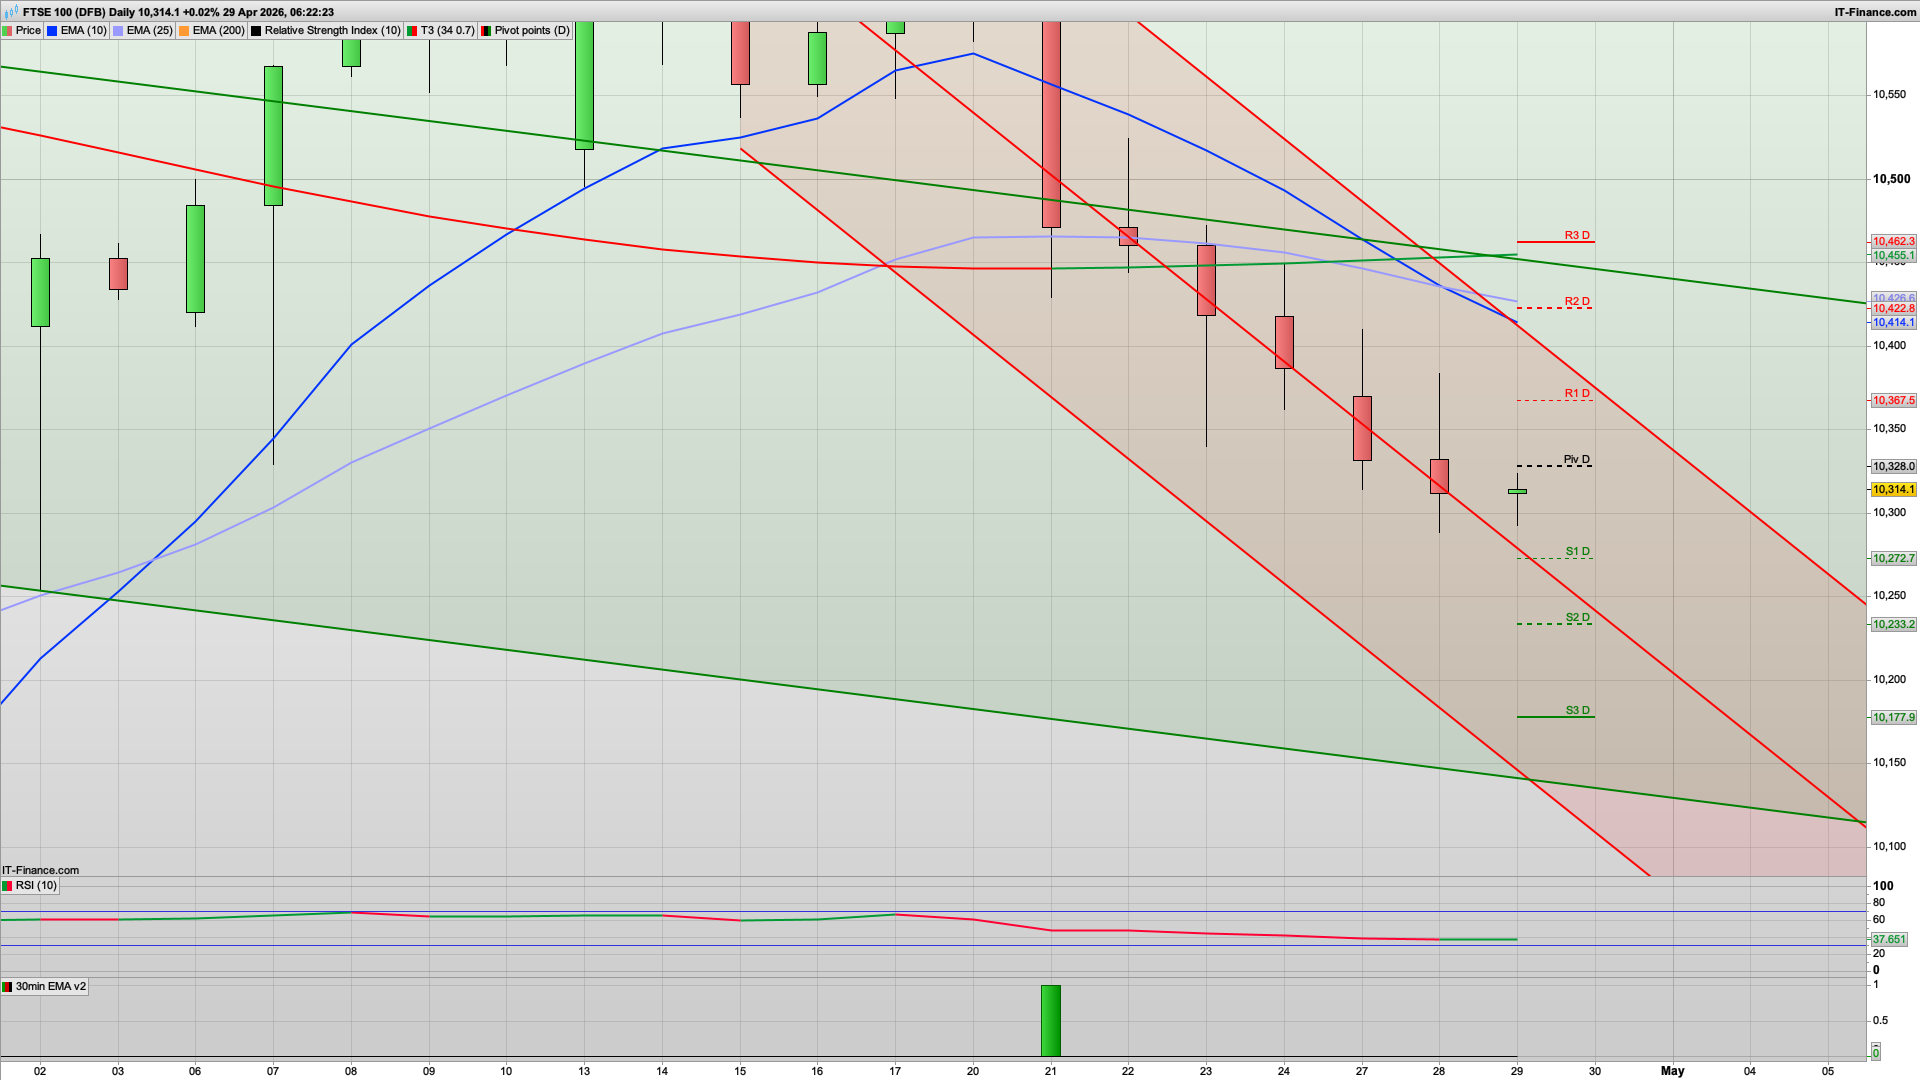This screenshot has height=1080, width=1920.
Task: Expand the Piv D pivot level label
Action: tap(1577, 458)
